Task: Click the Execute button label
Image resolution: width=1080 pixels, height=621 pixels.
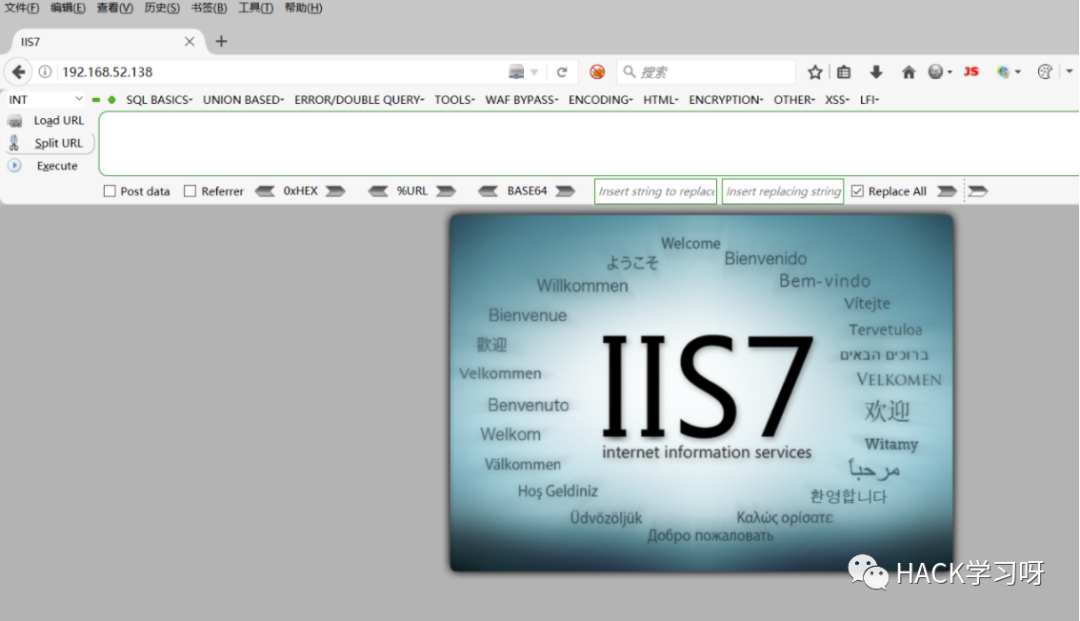Action: (57, 166)
